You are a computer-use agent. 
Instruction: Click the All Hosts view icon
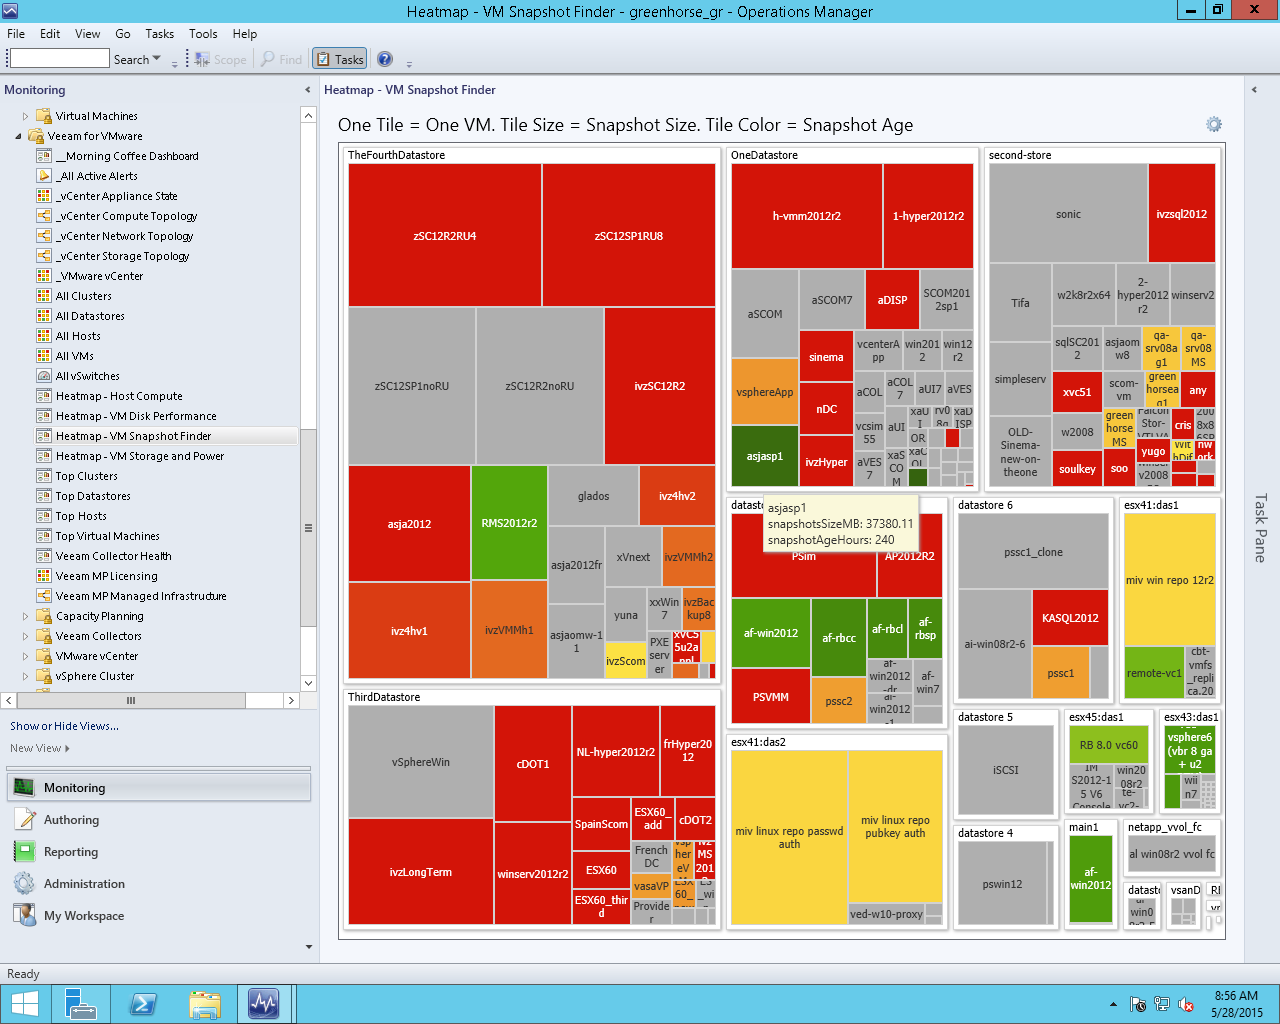44,336
